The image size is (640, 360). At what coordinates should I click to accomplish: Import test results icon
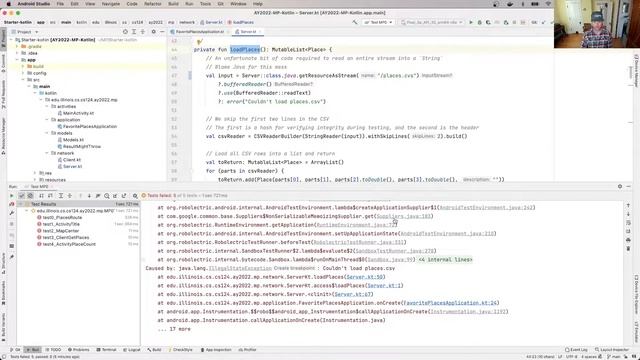tap(115, 196)
